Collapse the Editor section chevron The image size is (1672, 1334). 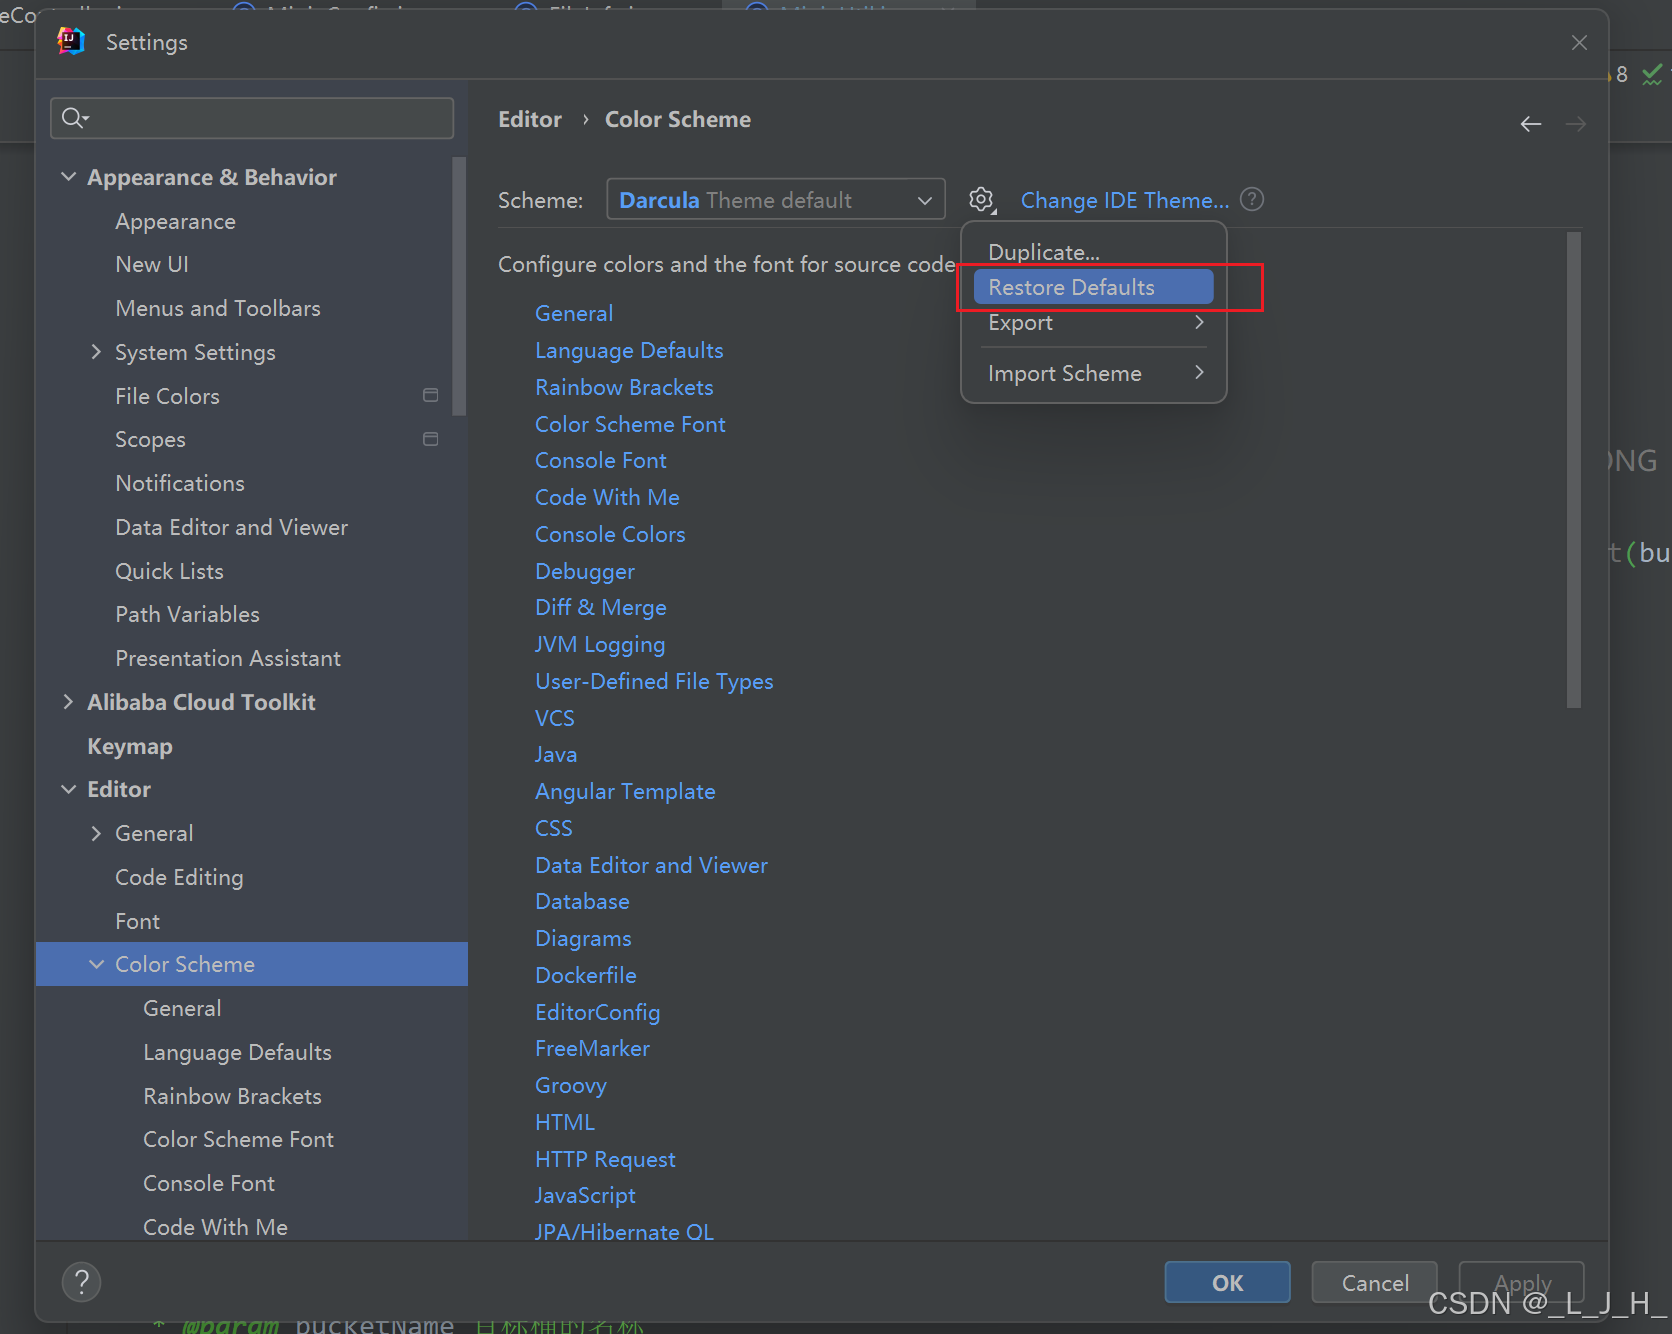[68, 789]
